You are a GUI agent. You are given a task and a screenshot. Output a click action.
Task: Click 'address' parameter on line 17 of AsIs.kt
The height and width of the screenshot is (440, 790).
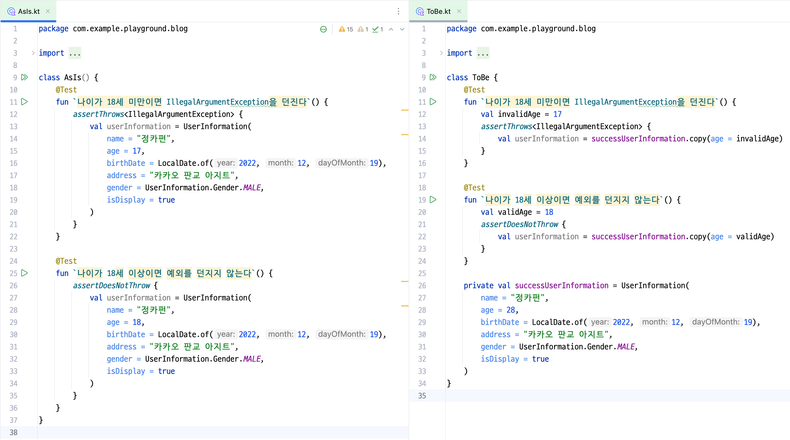pos(121,175)
